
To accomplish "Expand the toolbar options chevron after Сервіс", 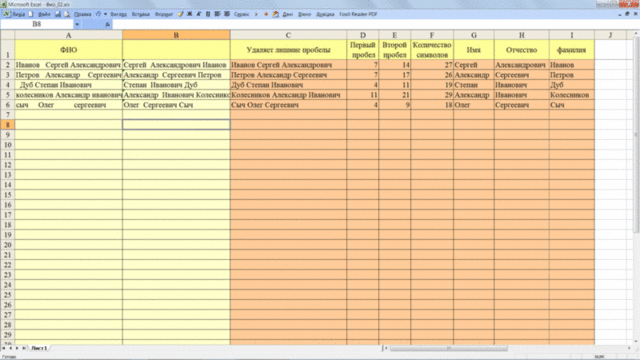I will coord(256,14).
